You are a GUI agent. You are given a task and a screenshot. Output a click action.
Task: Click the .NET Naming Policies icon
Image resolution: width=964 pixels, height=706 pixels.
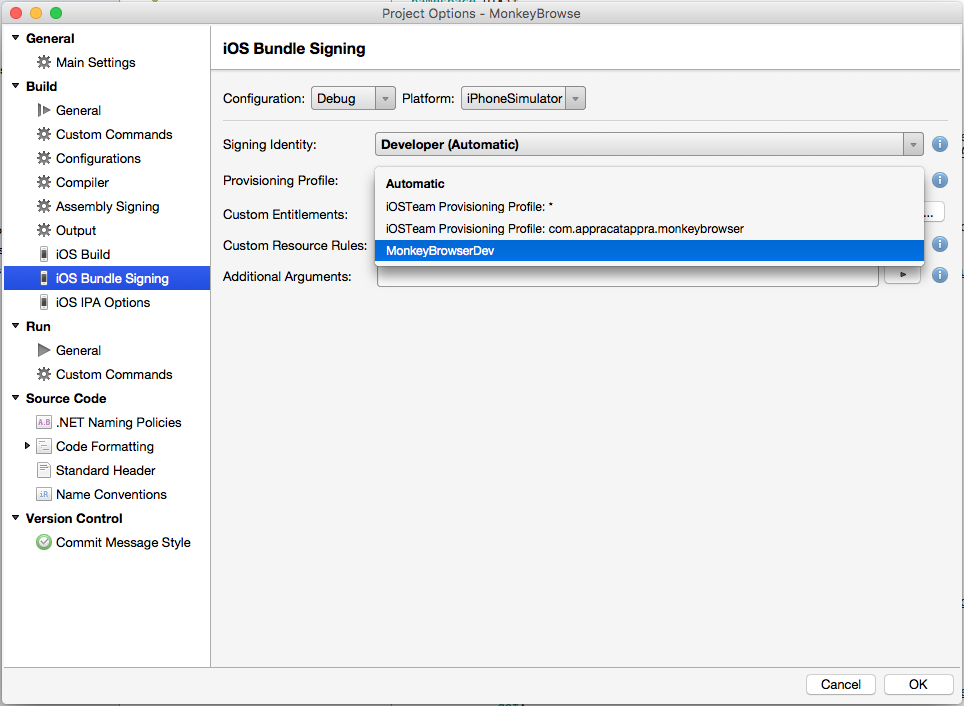pyautogui.click(x=44, y=422)
